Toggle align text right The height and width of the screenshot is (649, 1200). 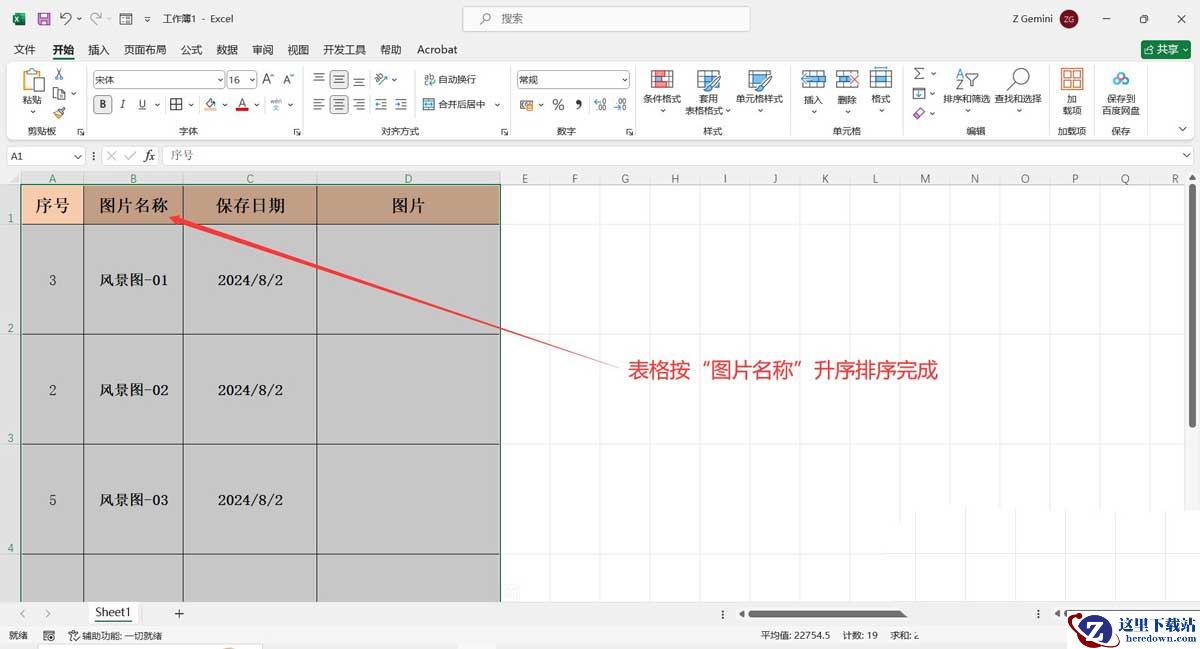coord(359,104)
